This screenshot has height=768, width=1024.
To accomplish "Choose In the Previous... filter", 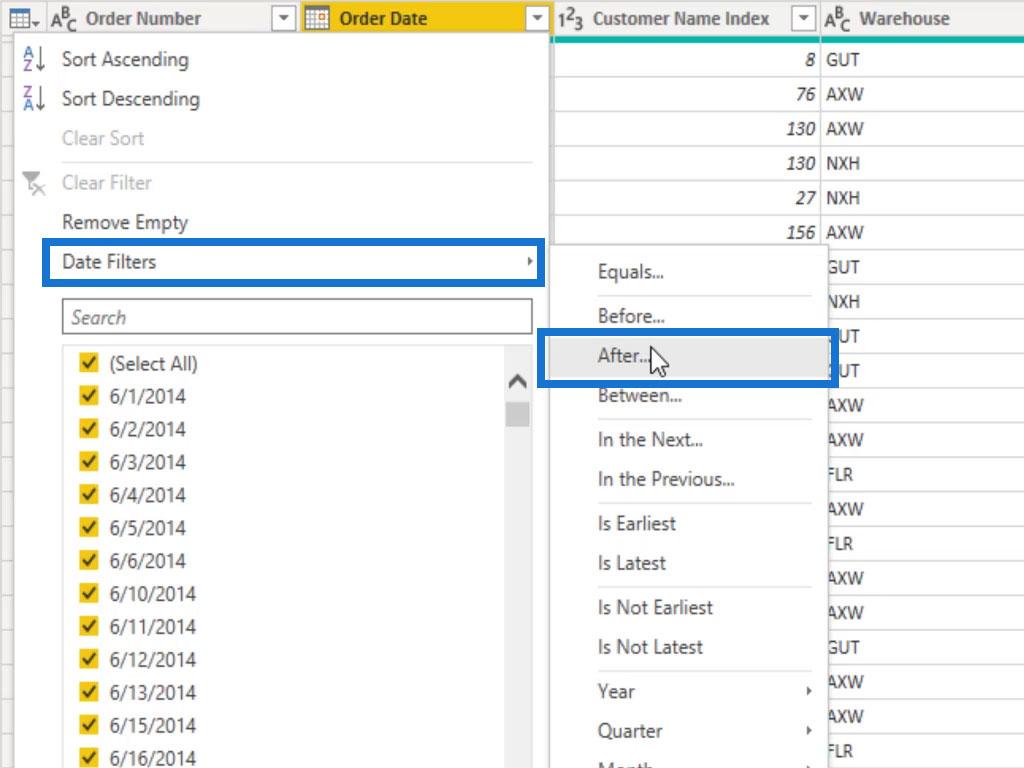I will point(665,479).
